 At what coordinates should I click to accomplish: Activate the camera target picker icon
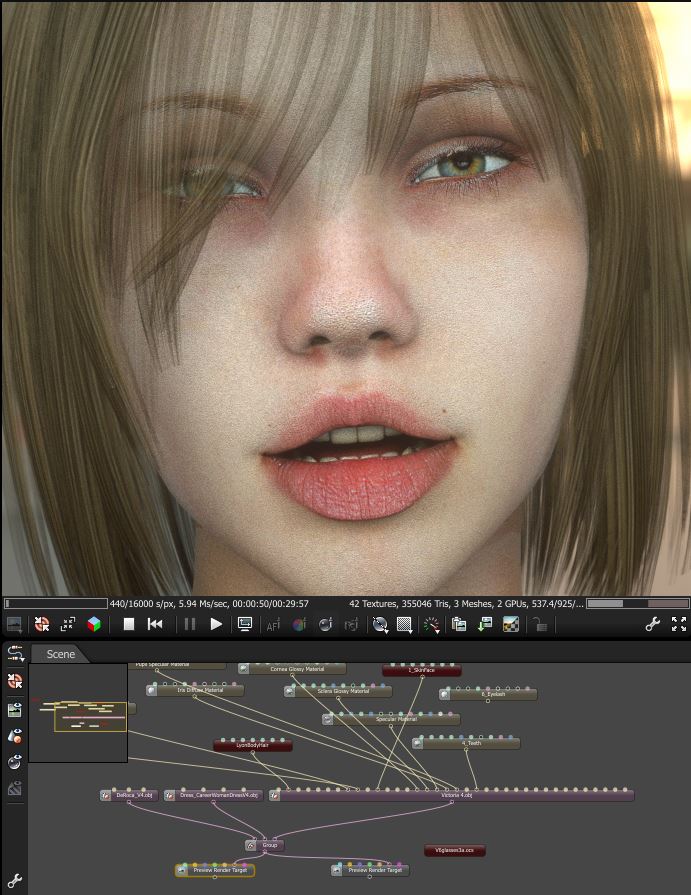point(351,624)
